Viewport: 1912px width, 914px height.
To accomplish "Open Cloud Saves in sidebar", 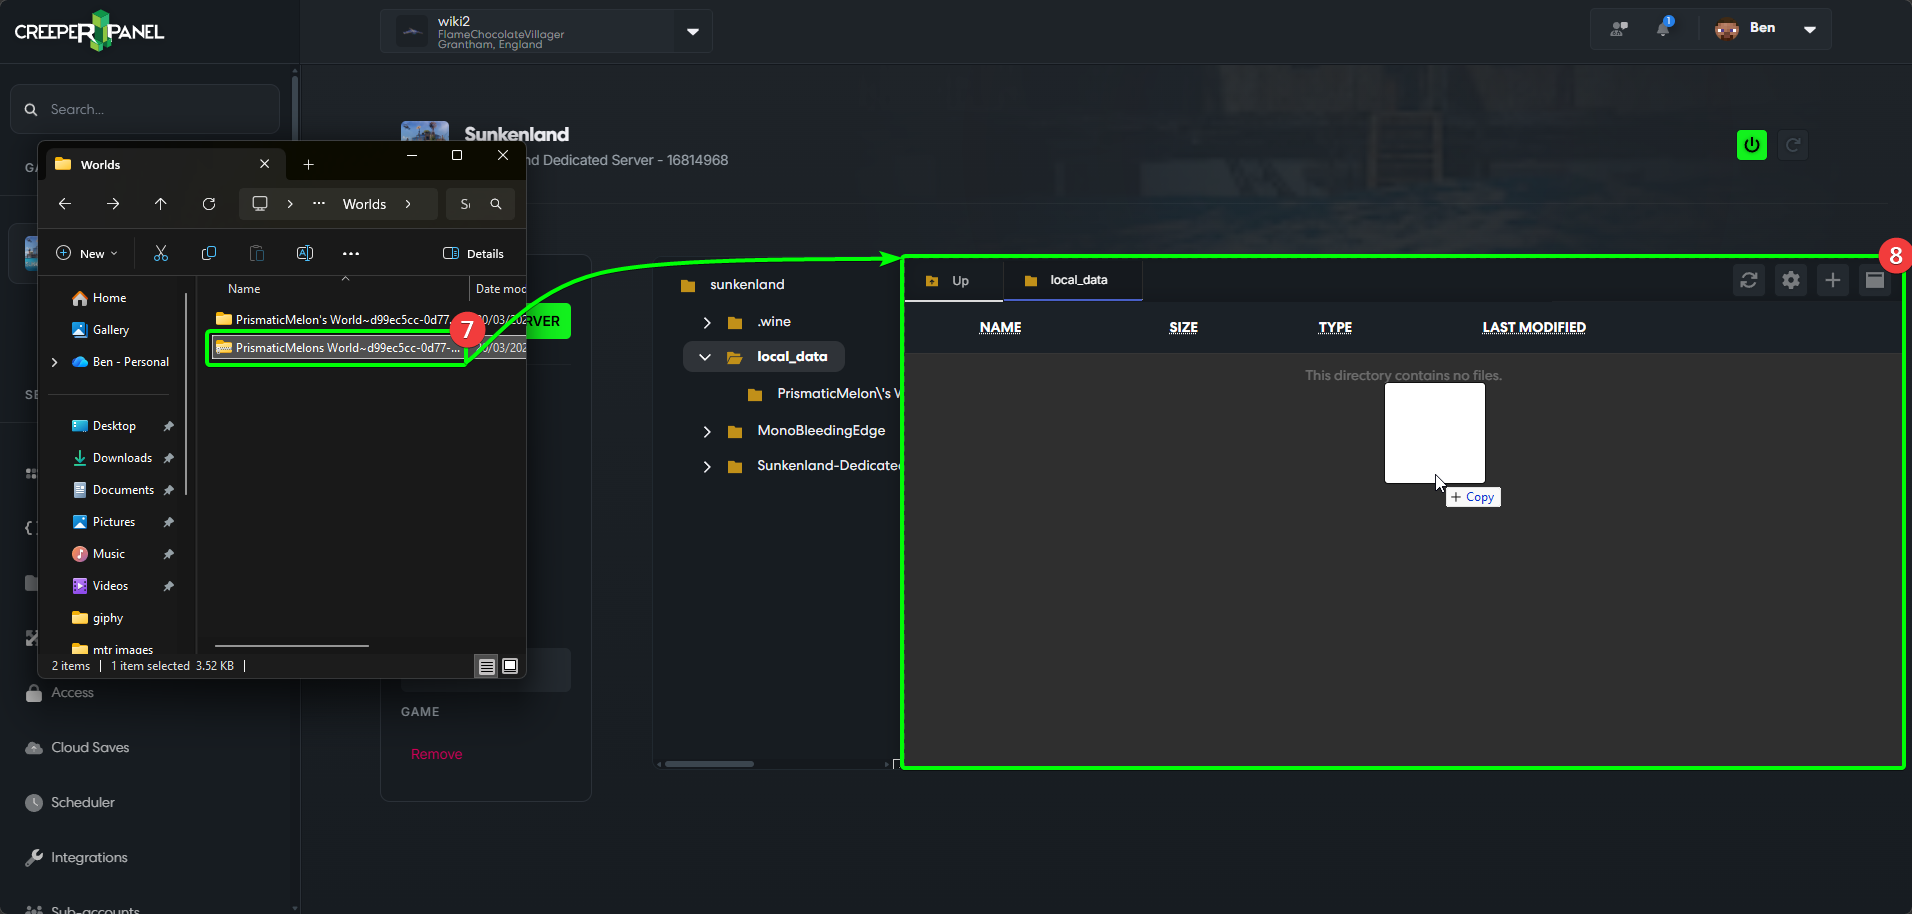I will [90, 748].
